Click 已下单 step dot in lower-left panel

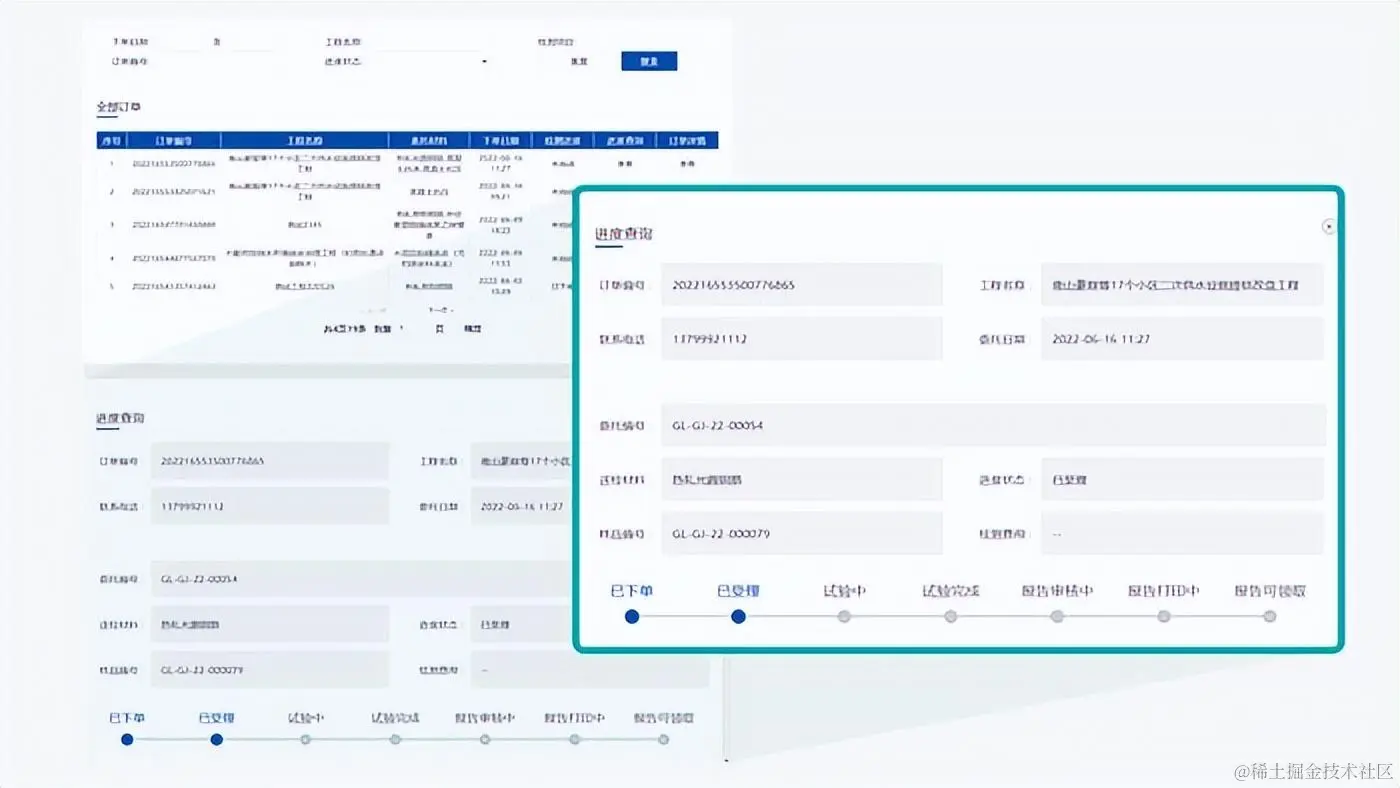127,740
